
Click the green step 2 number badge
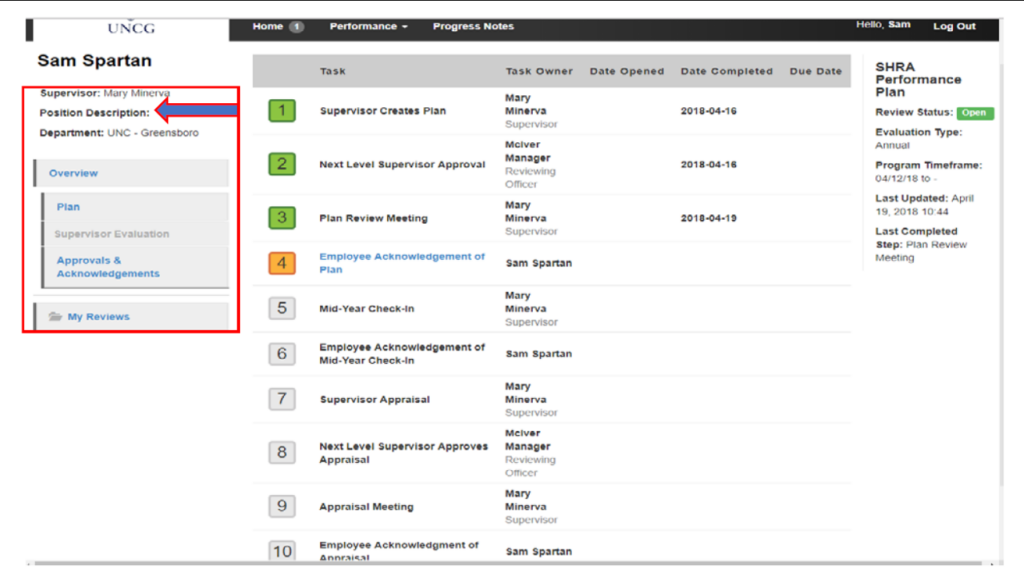282,164
